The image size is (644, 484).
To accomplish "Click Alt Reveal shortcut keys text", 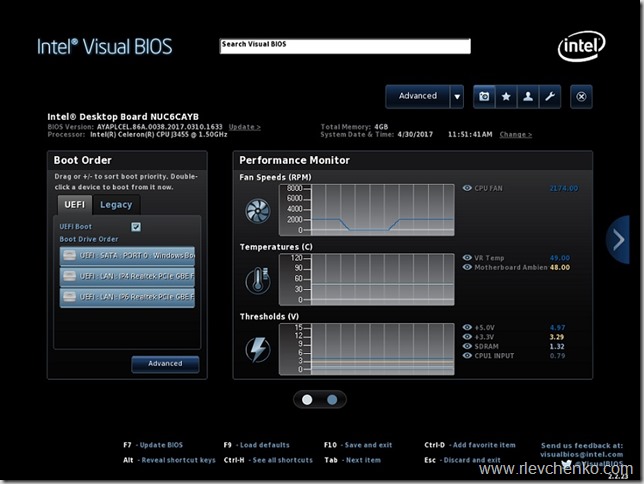I will point(169,460).
